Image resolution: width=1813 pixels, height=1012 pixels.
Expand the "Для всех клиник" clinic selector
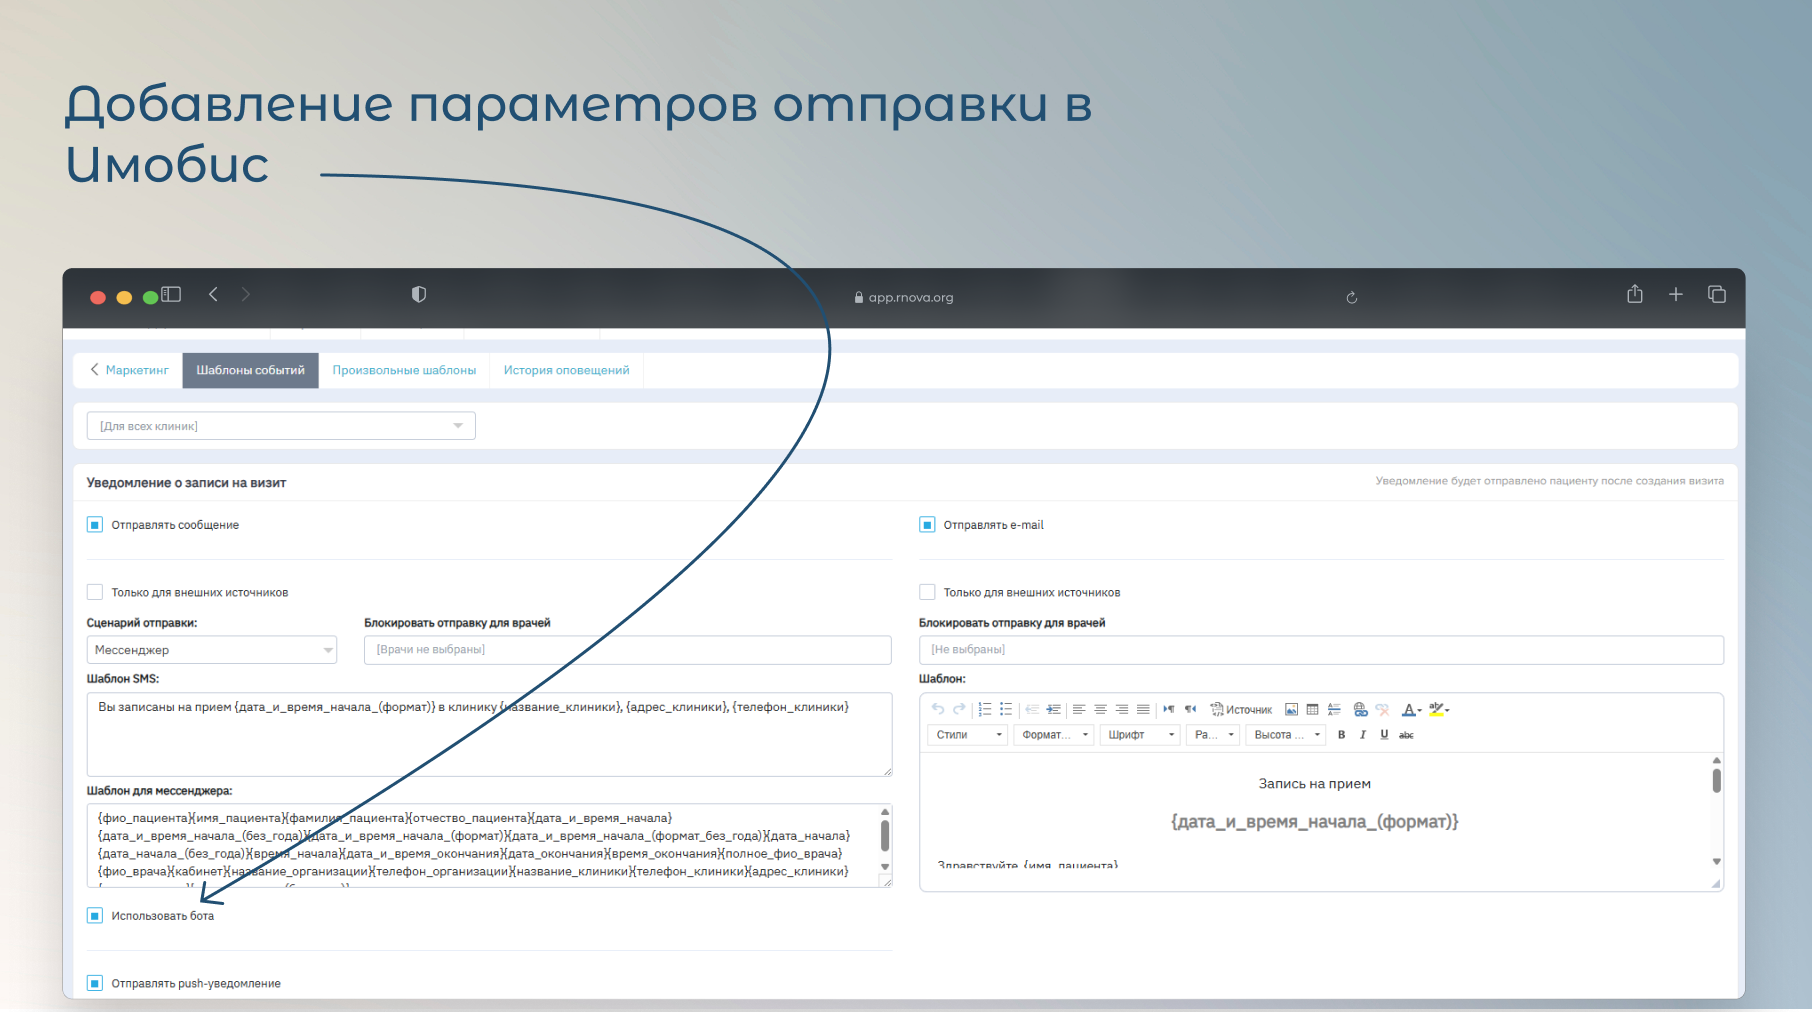[x=280, y=426]
